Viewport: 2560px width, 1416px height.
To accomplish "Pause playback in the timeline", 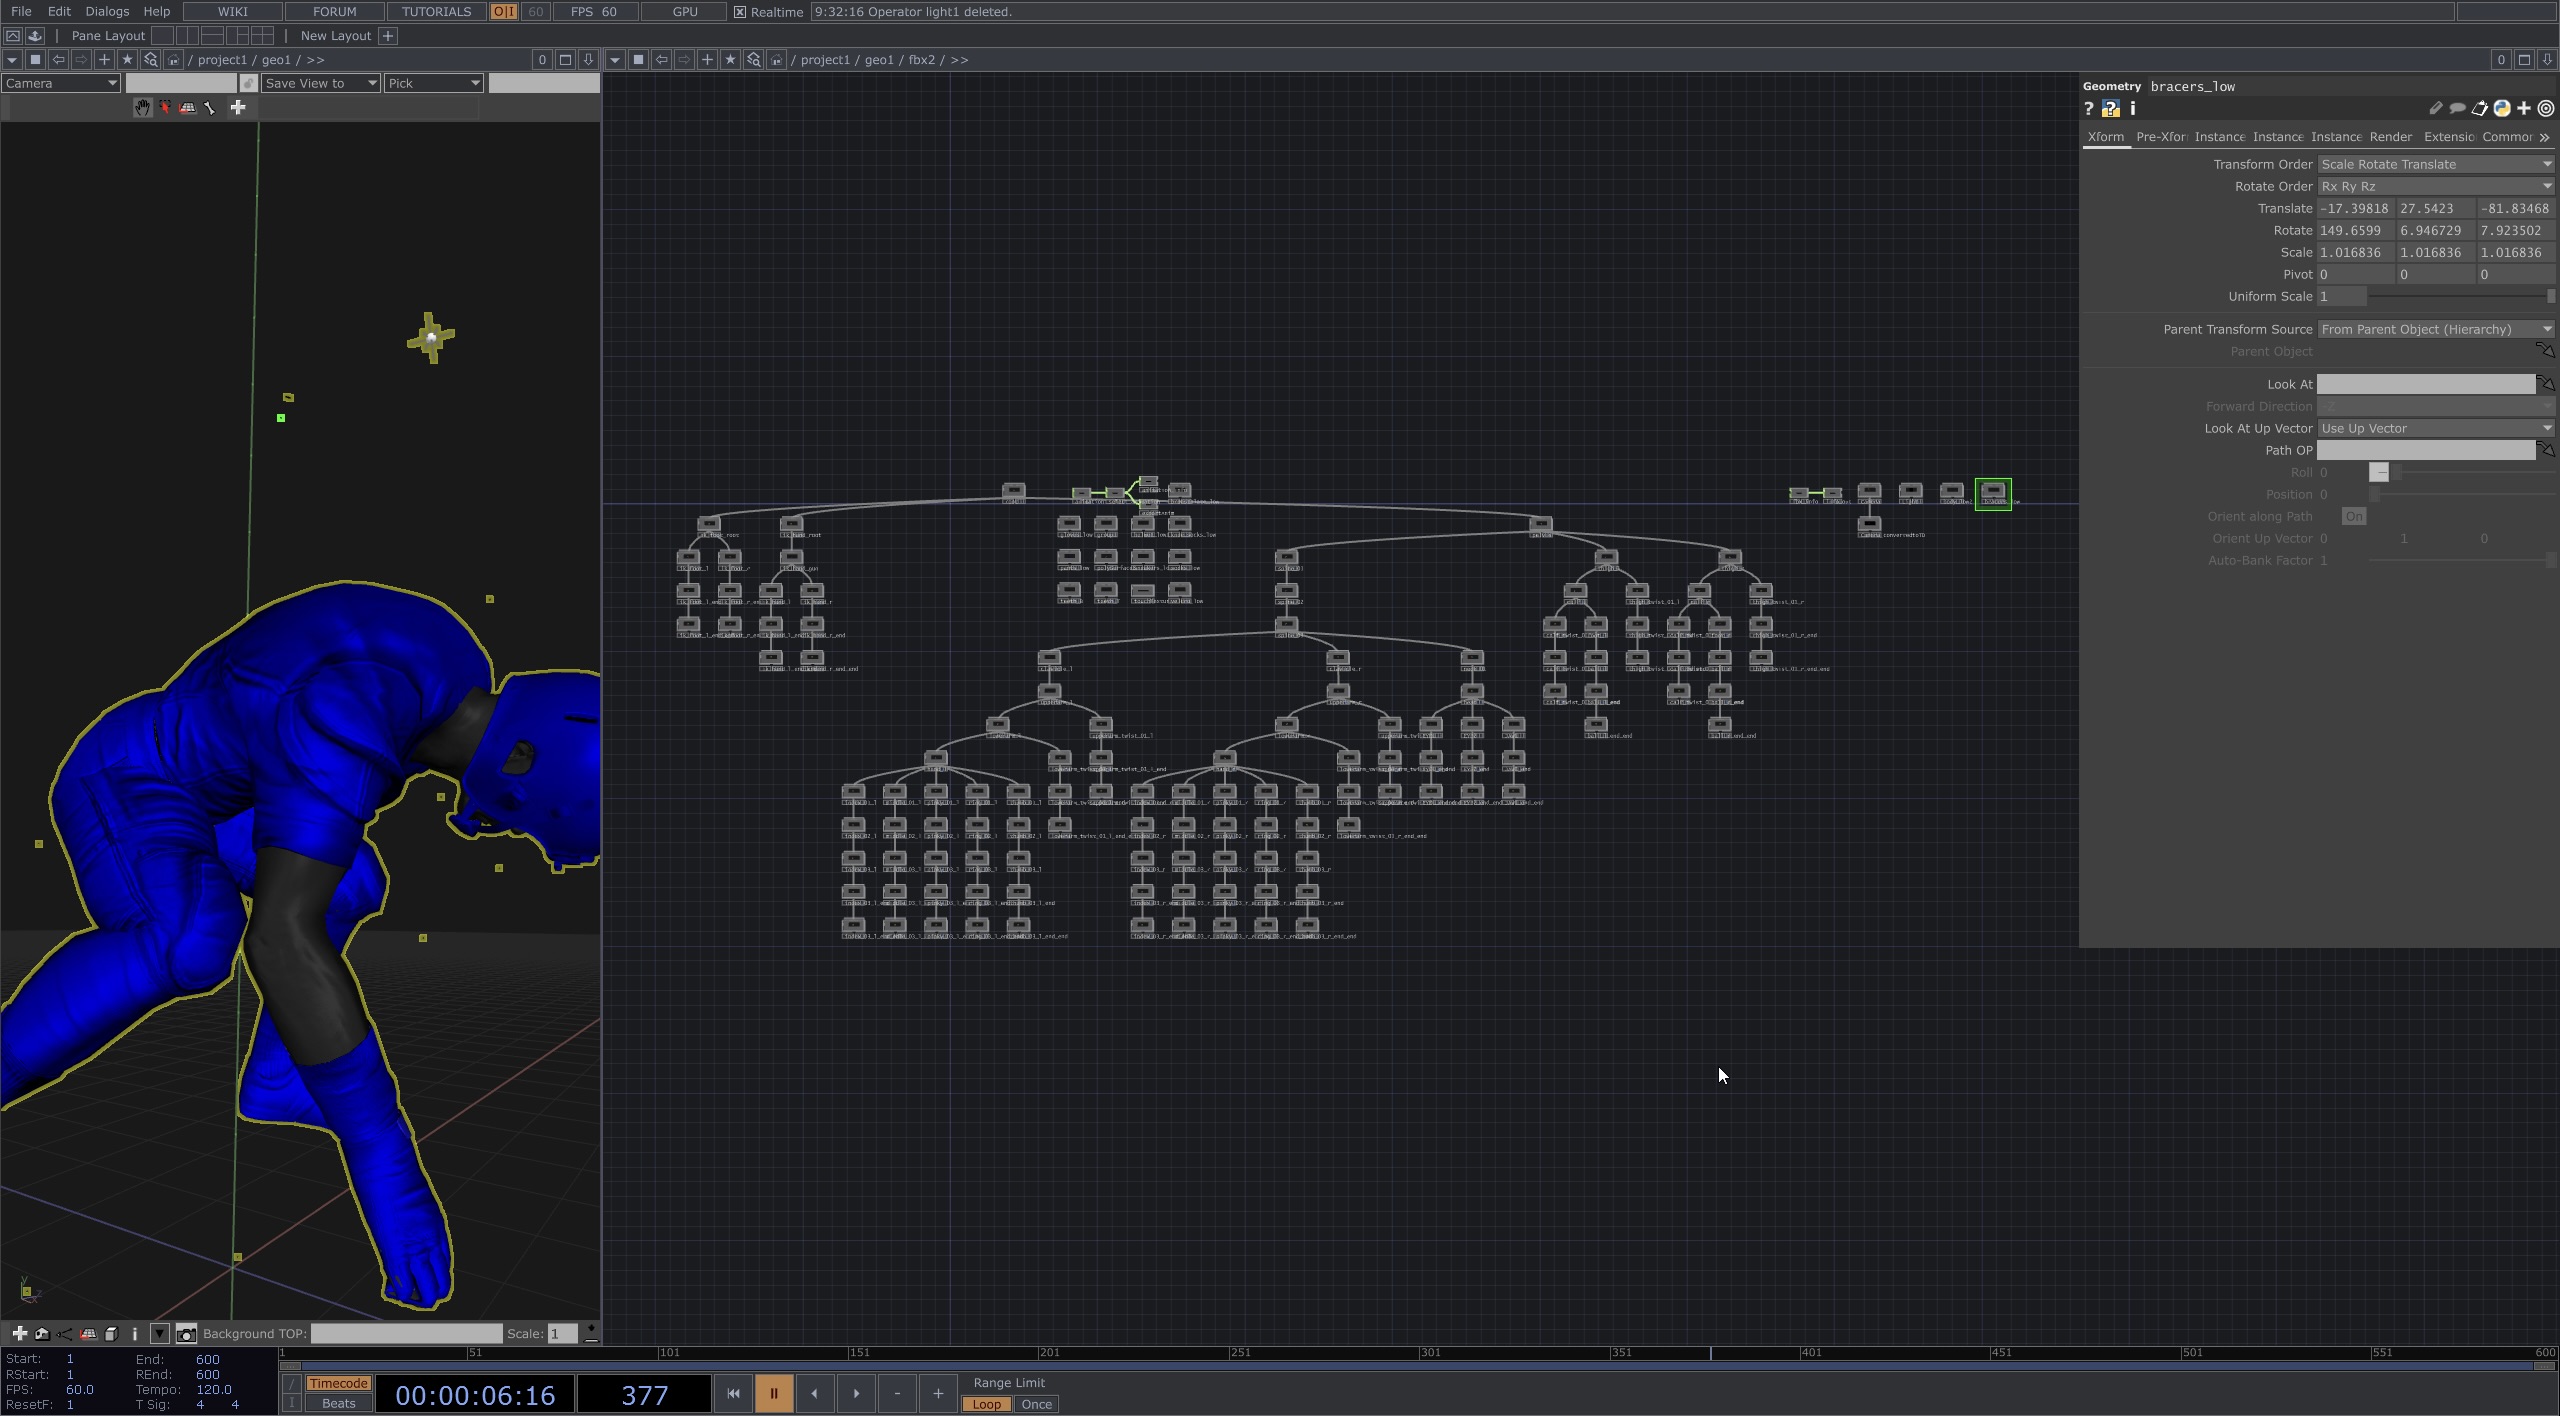I will click(x=773, y=1393).
